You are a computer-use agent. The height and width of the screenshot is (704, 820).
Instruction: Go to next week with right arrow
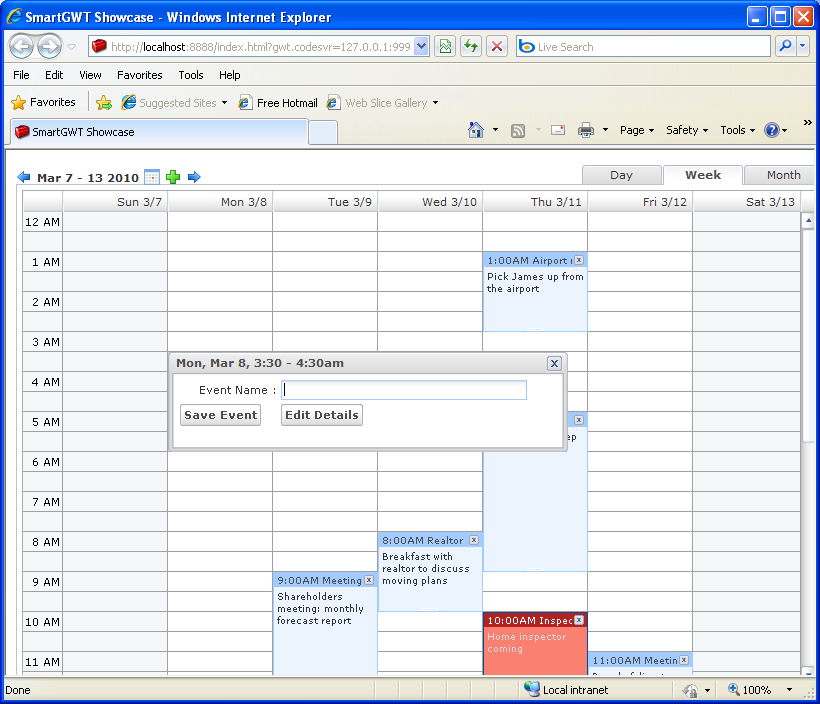pyautogui.click(x=194, y=177)
